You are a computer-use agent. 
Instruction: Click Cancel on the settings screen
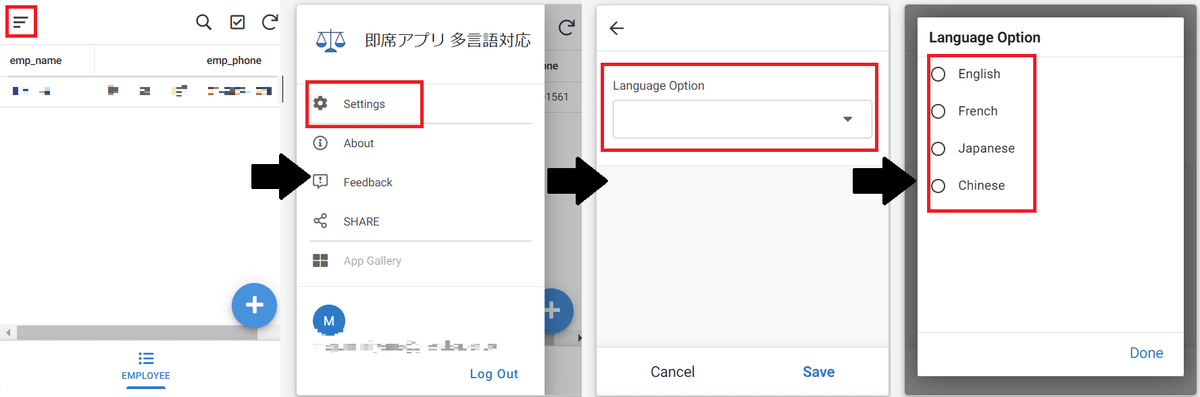click(672, 372)
